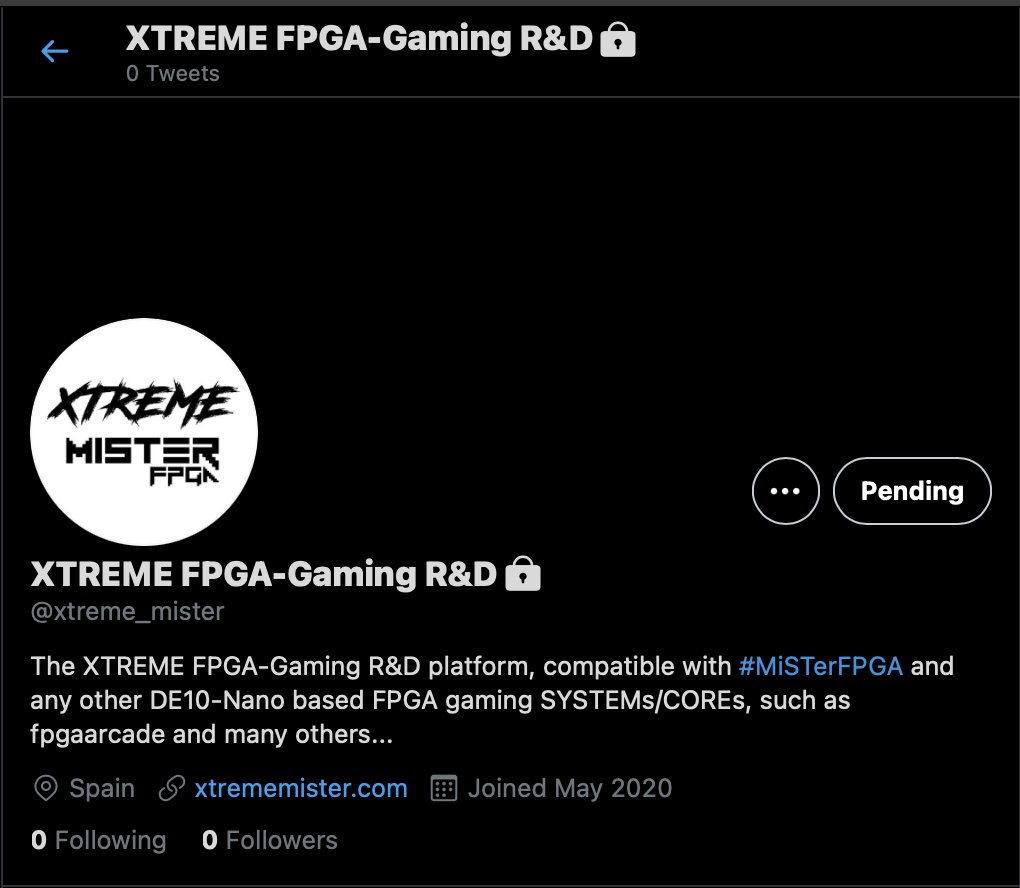The image size is (1020, 888).
Task: Open the three-dots more options button
Action: [785, 491]
